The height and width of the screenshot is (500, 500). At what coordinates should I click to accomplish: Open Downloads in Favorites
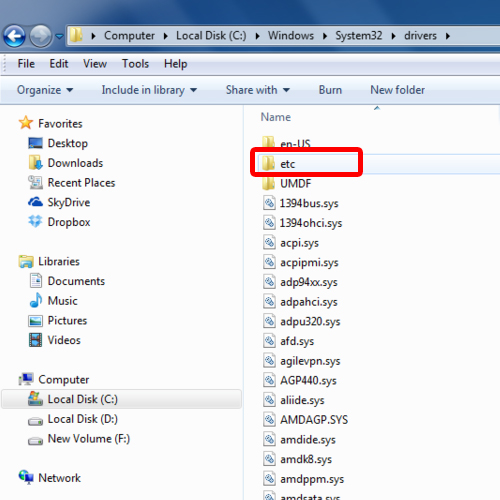[x=75, y=163]
